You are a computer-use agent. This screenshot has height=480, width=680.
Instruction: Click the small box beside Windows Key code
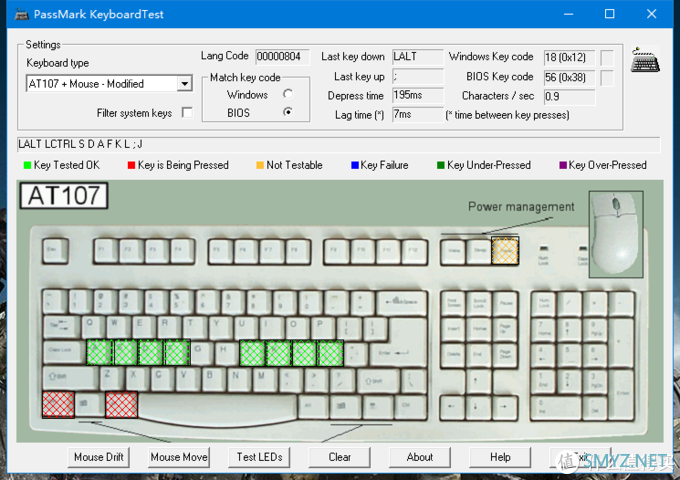tap(607, 58)
